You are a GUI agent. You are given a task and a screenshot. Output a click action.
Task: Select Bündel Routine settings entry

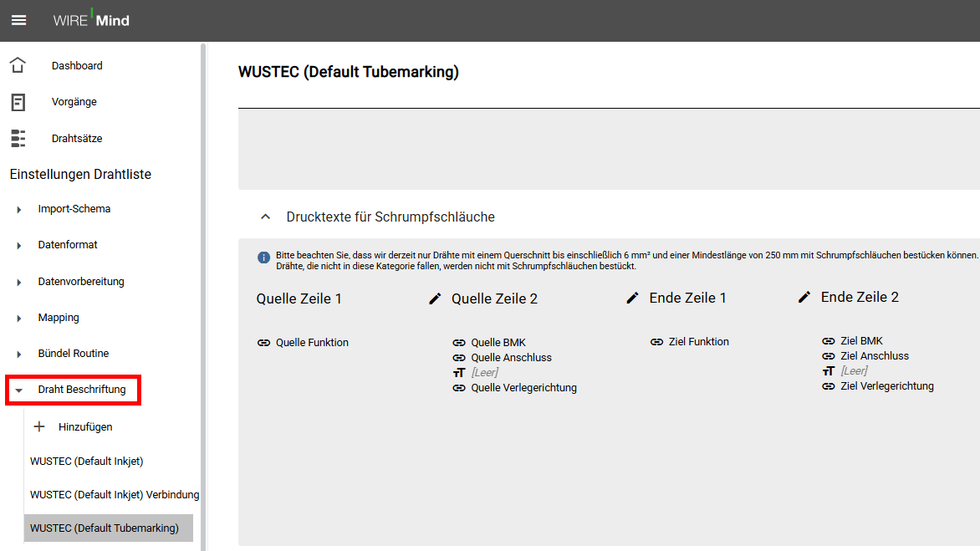tap(73, 354)
